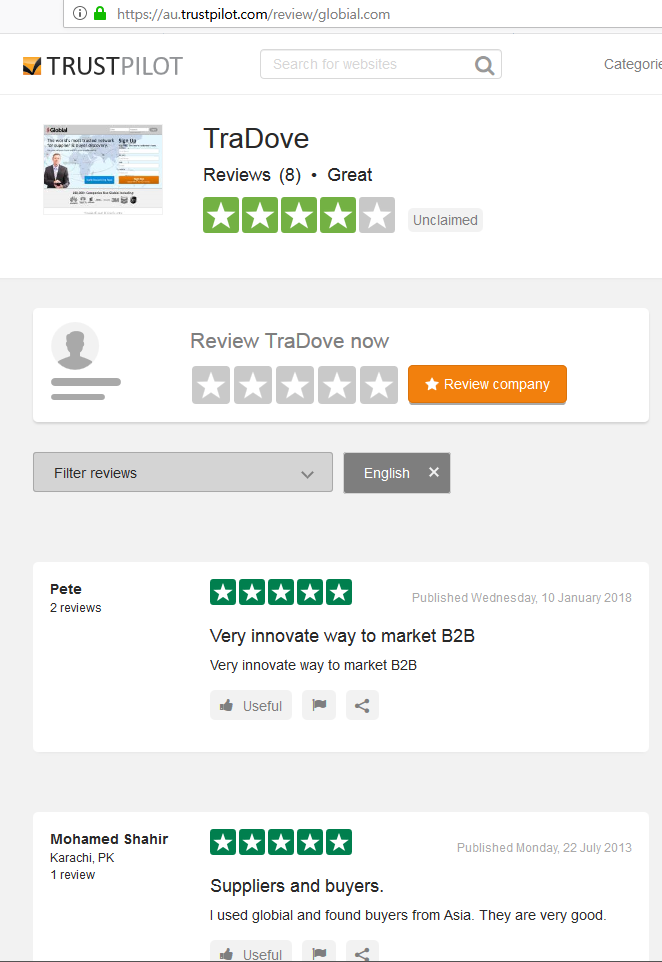Expand the Filter reviews dropdown
662x962 pixels.
pyautogui.click(x=183, y=472)
